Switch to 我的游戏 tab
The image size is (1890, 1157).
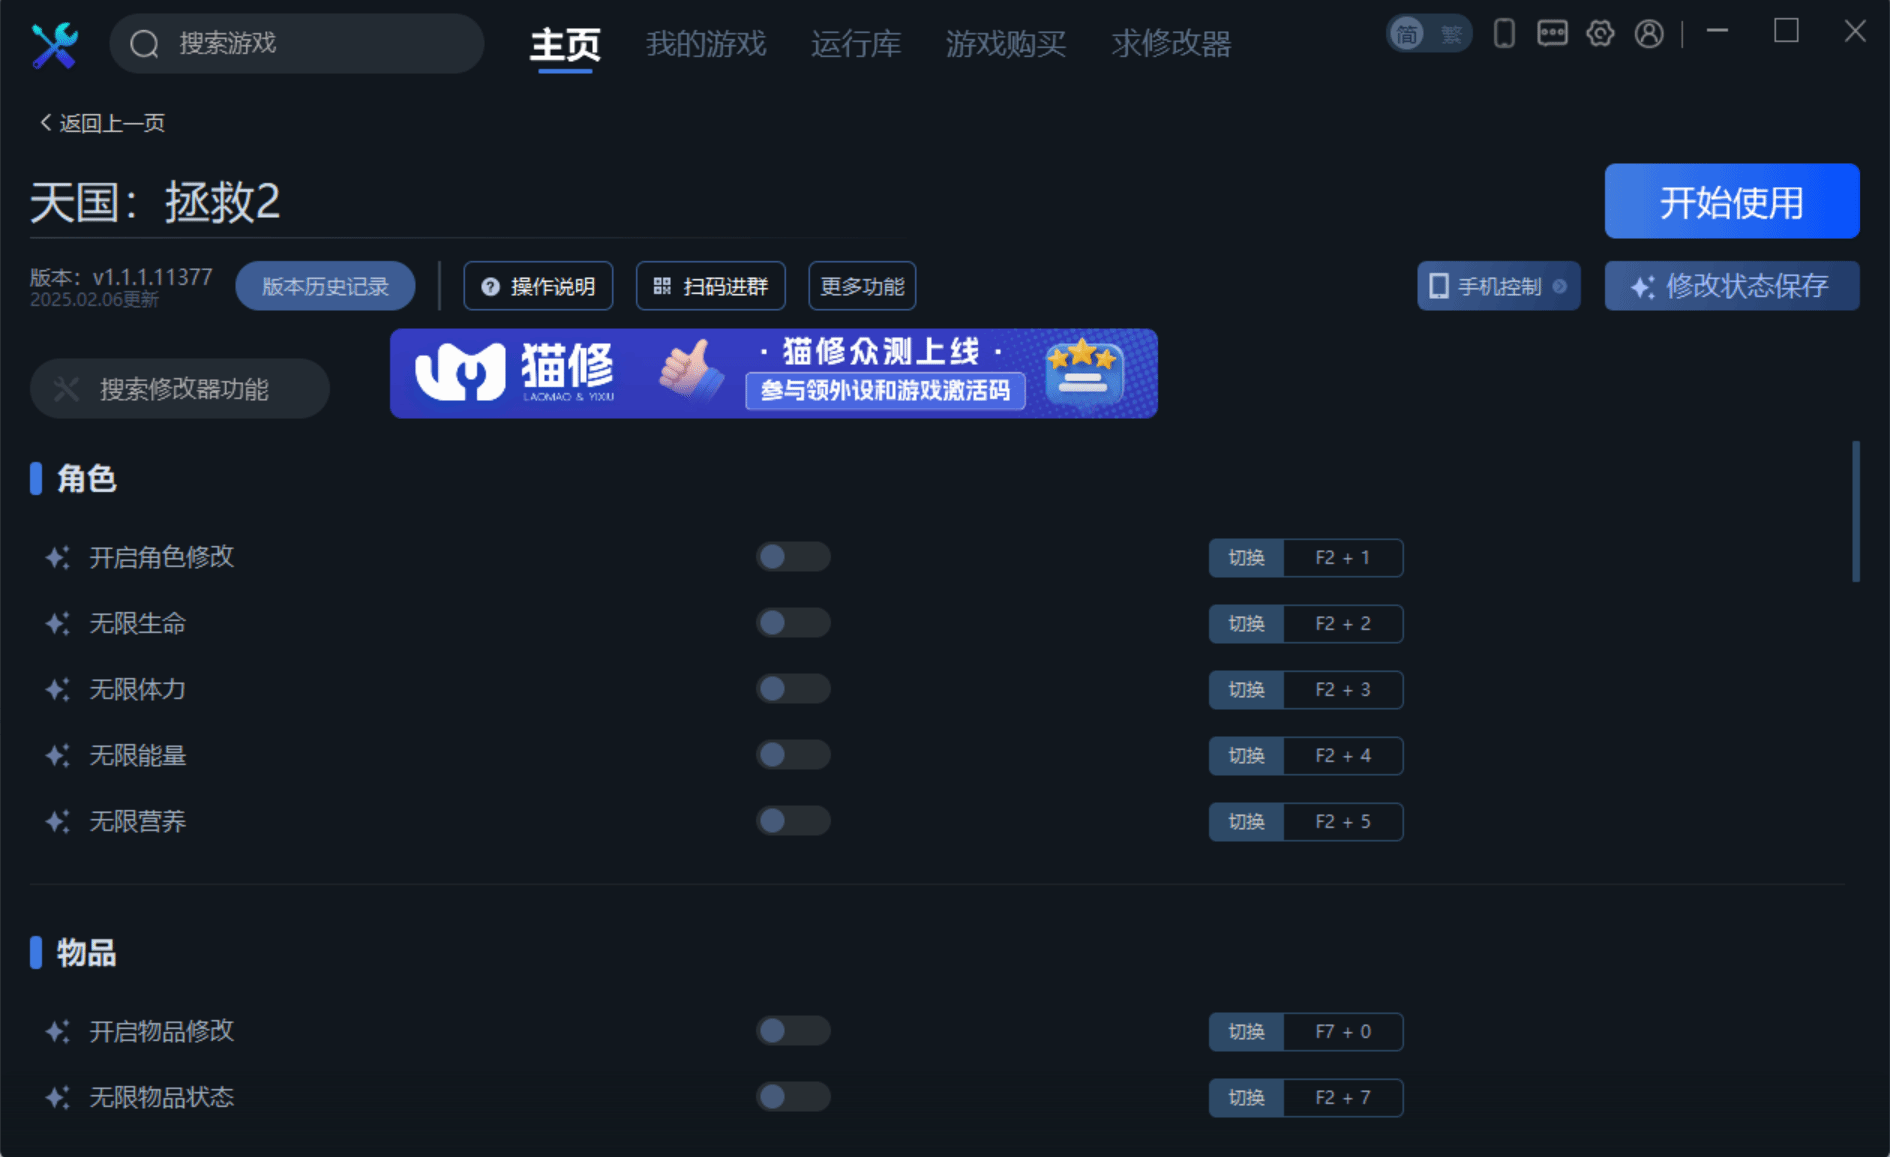706,44
